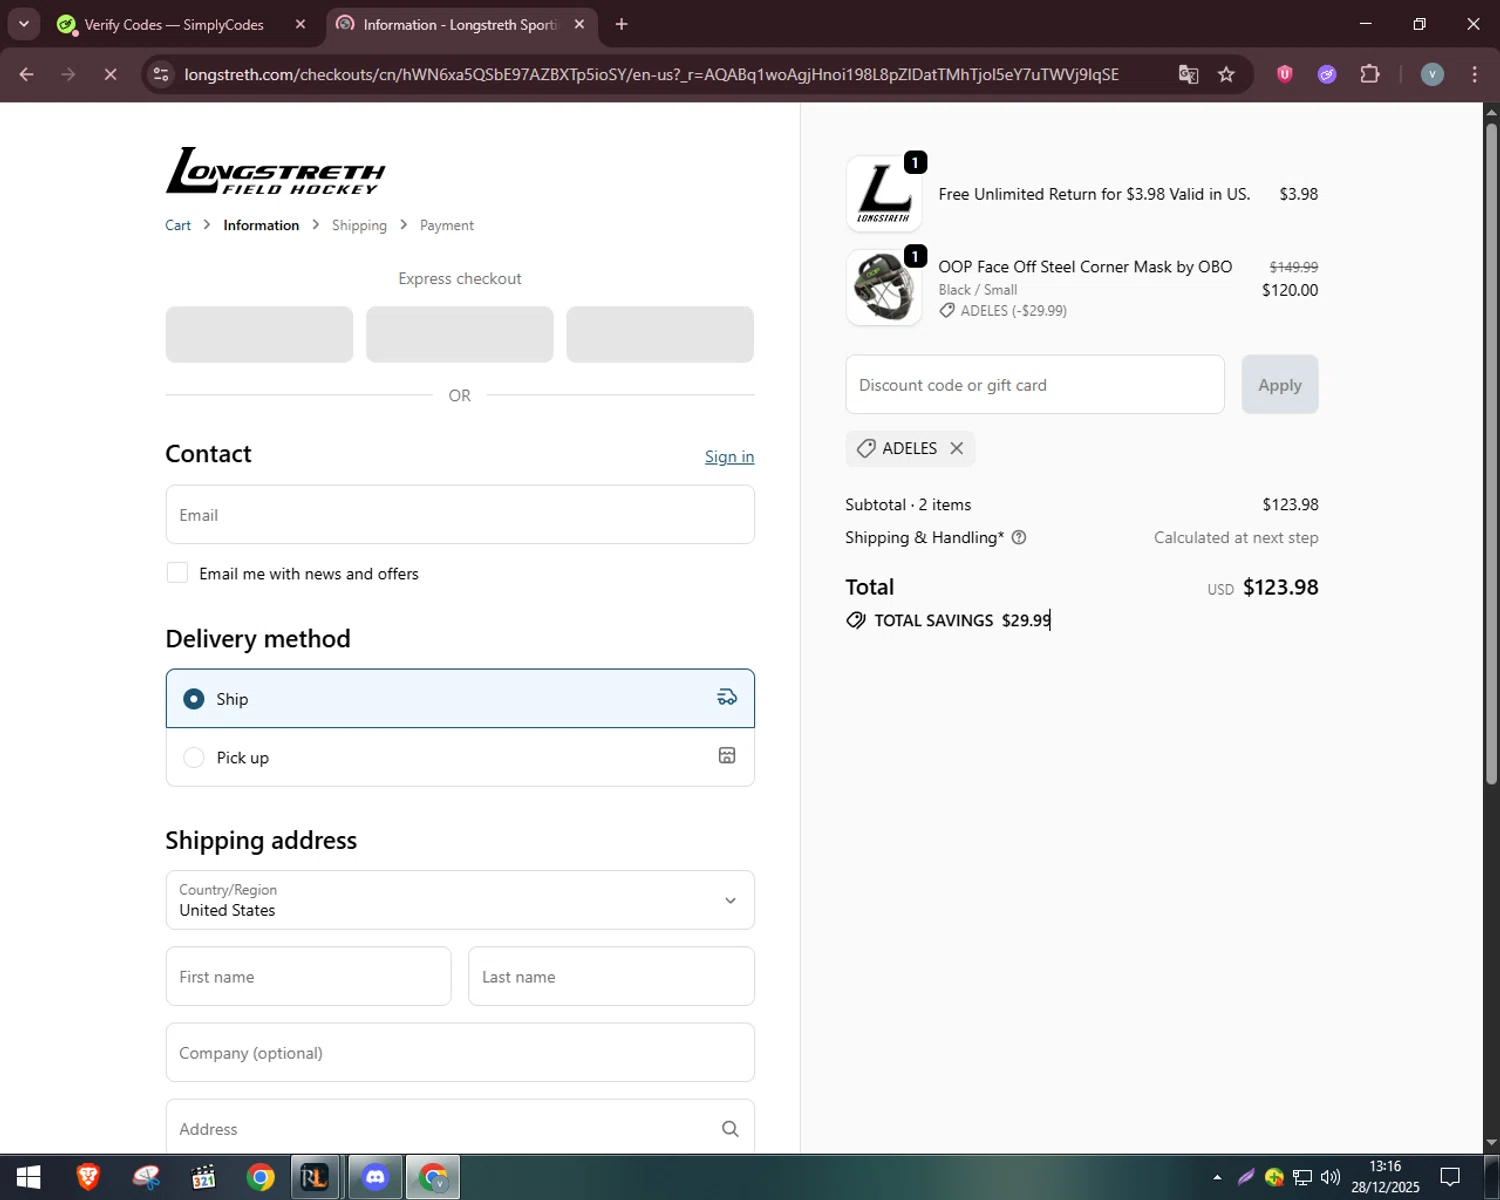The width and height of the screenshot is (1500, 1200).
Task: Click the middle express checkout placeholder button
Action: (460, 334)
